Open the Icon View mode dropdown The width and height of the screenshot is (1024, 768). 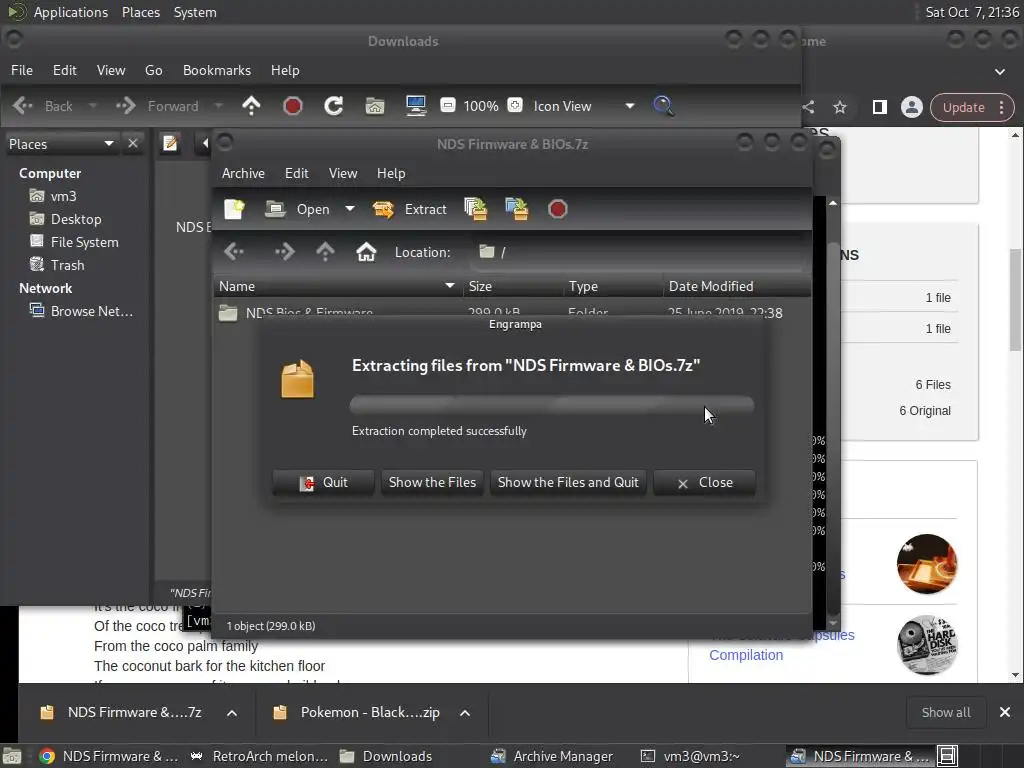(584, 106)
